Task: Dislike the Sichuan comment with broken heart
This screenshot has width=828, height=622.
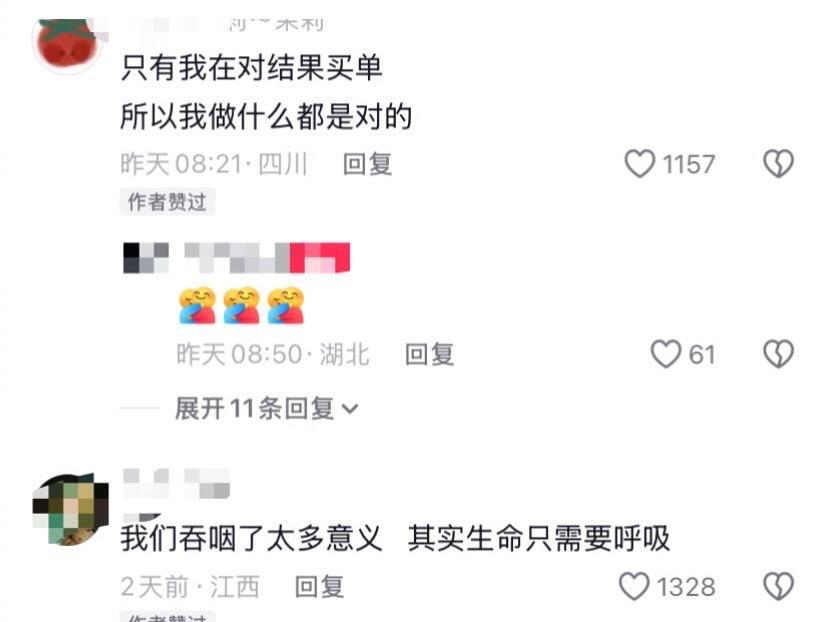Action: [x=778, y=164]
